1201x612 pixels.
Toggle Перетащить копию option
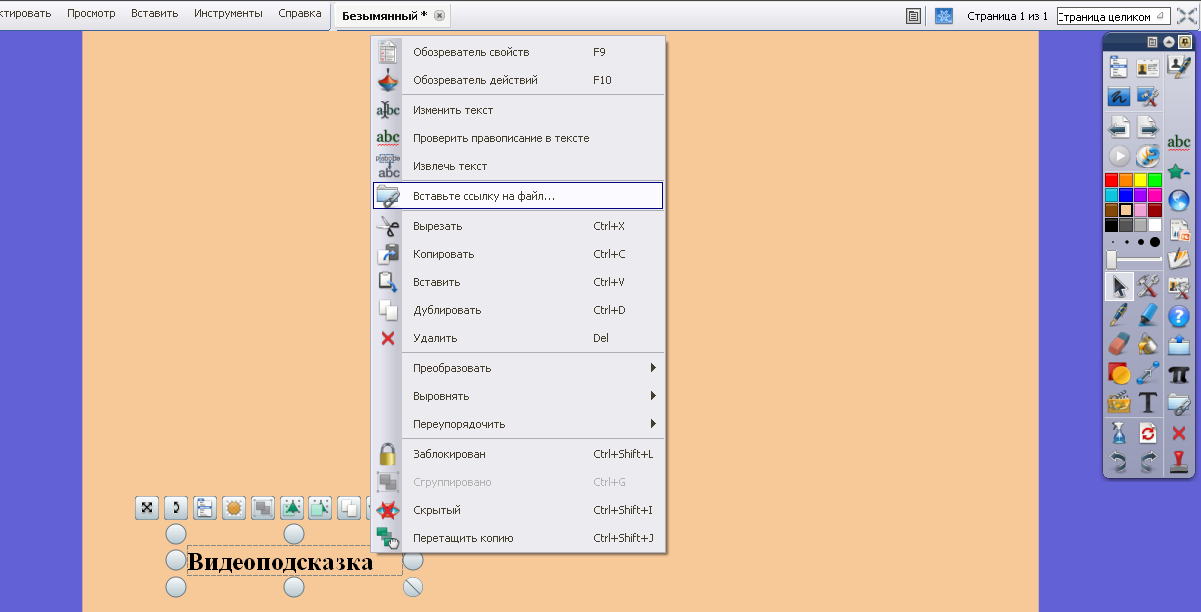463,538
